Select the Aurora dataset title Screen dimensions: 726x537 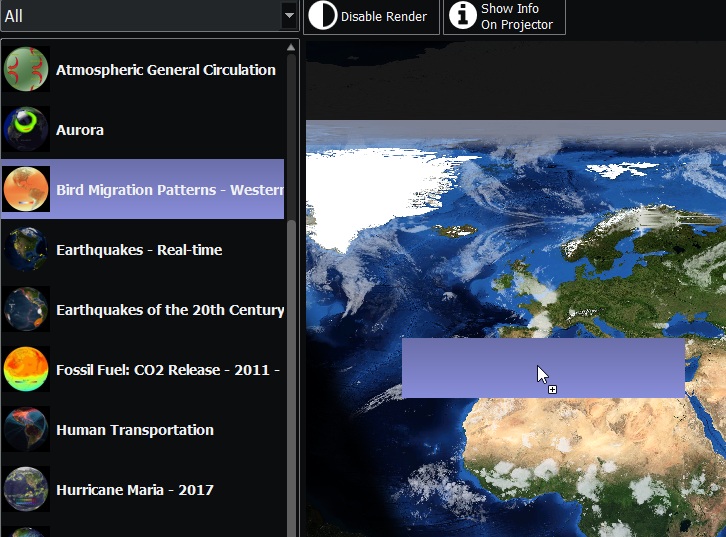[x=80, y=130]
